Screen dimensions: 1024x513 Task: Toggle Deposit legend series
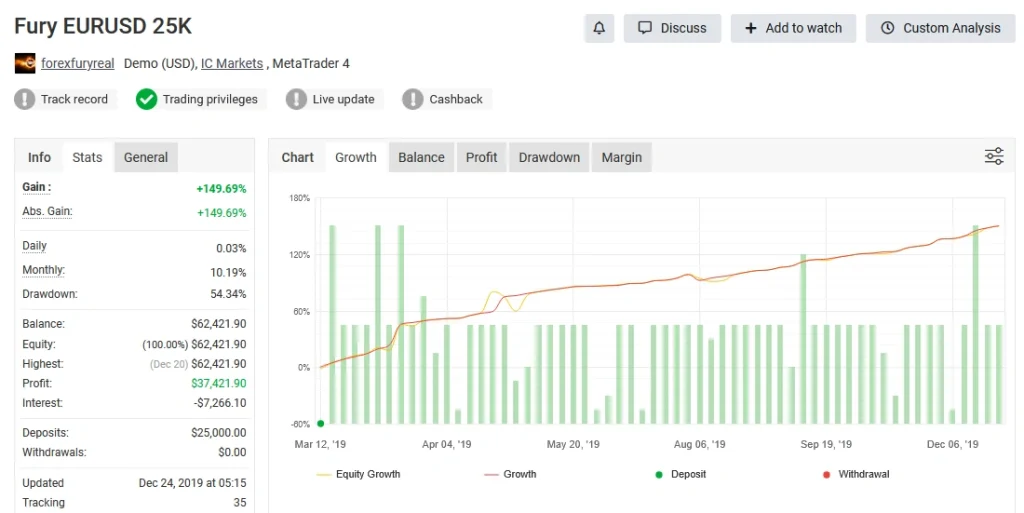pyautogui.click(x=680, y=474)
